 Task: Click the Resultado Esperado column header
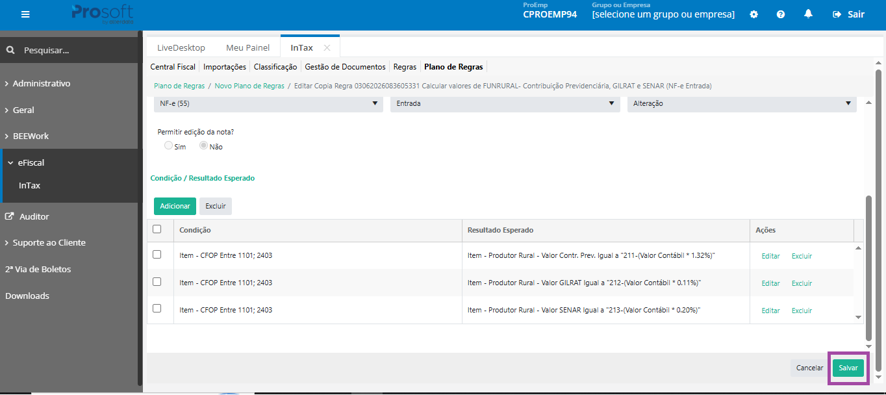coord(501,230)
